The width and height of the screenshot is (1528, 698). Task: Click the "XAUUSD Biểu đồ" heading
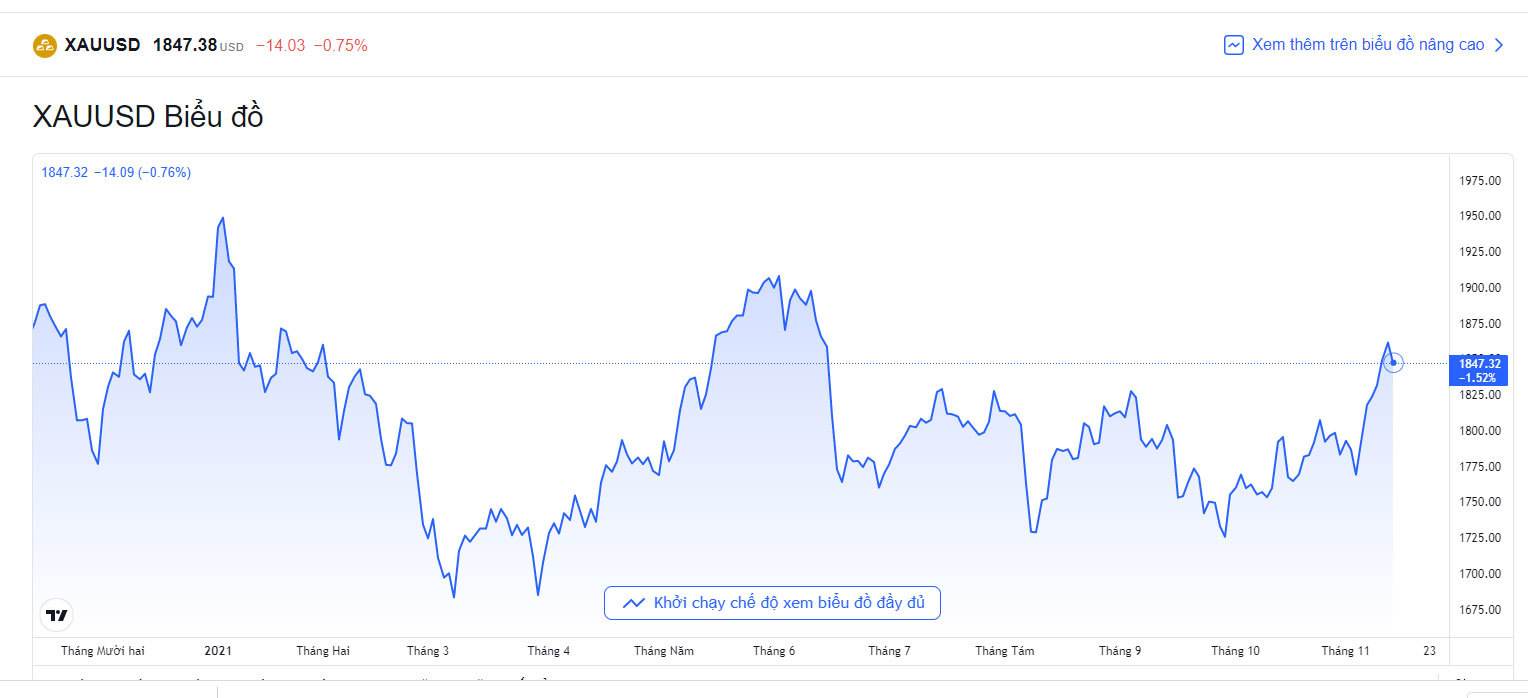click(x=148, y=116)
